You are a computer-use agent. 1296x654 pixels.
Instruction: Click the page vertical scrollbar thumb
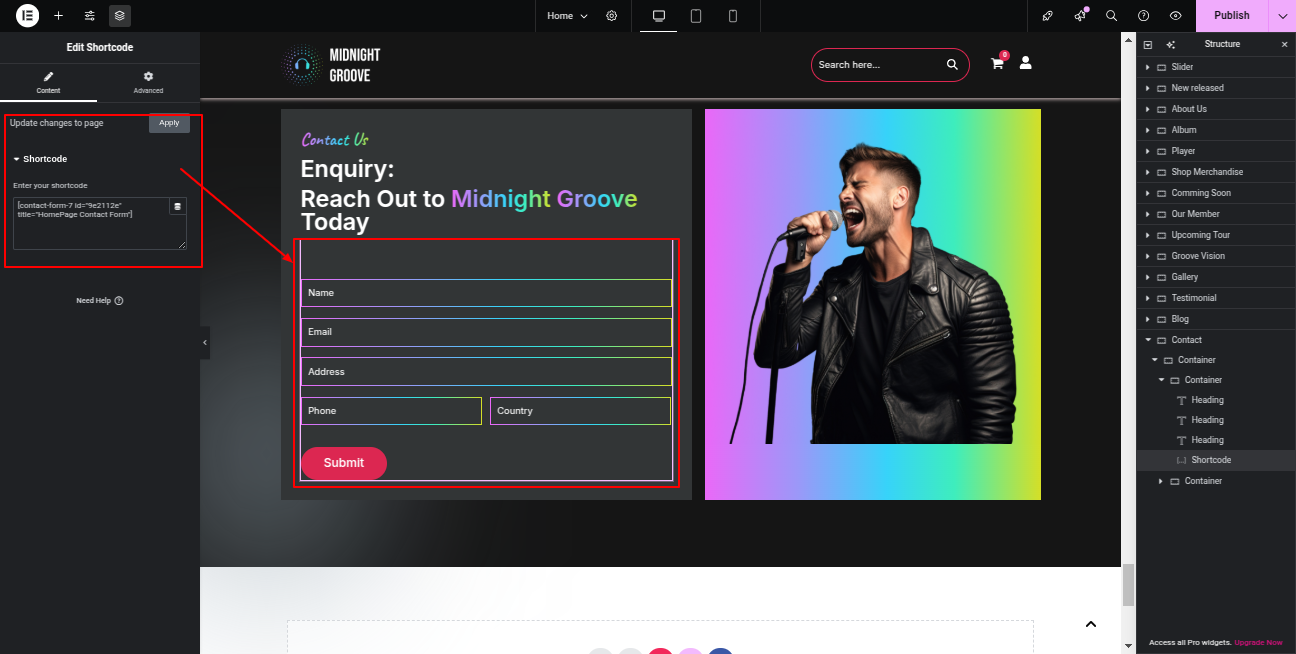coord(1129,585)
